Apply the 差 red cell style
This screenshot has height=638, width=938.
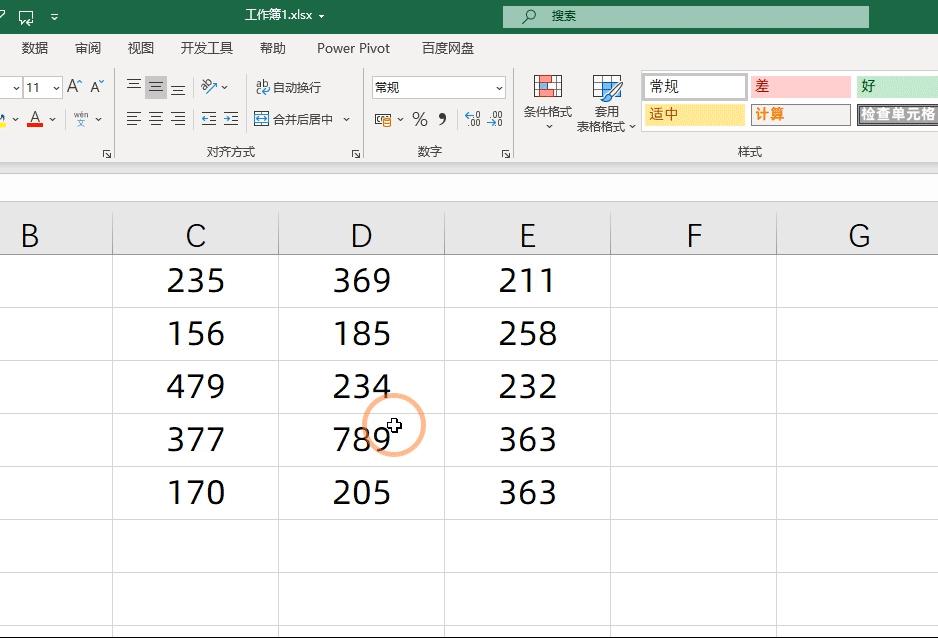pos(800,87)
